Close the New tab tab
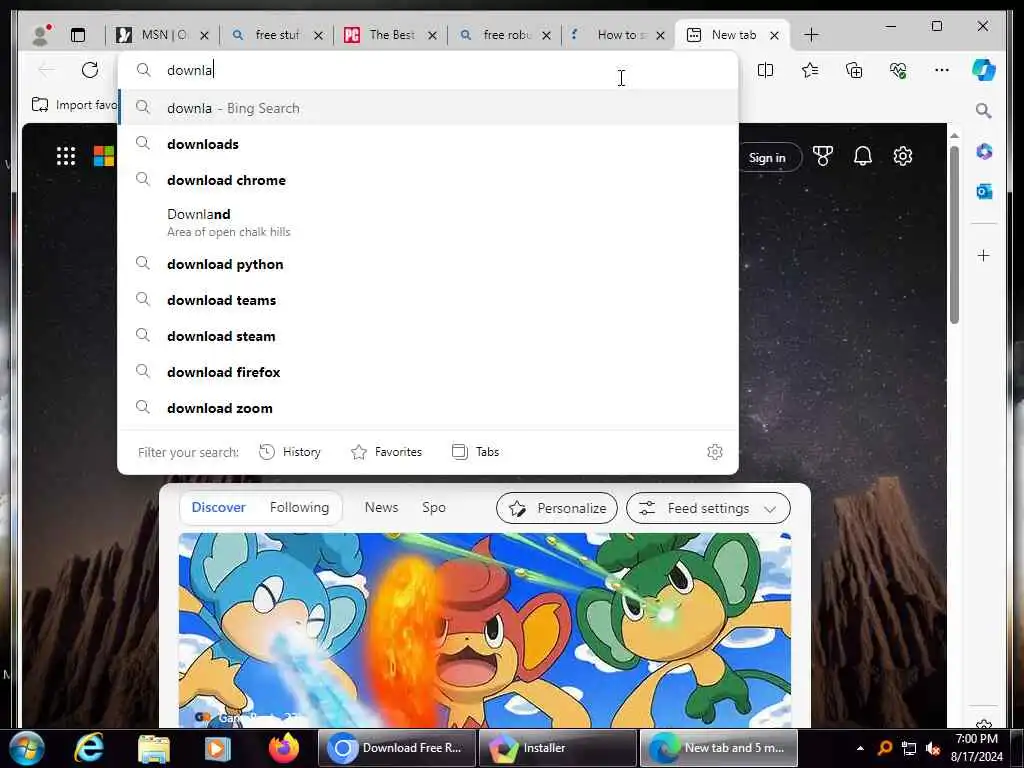 [775, 35]
